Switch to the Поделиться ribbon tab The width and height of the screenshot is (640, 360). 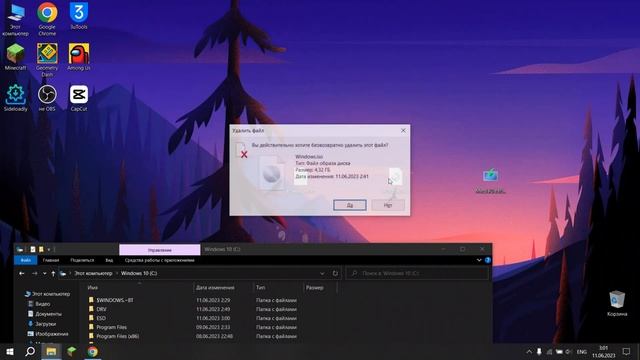82,260
